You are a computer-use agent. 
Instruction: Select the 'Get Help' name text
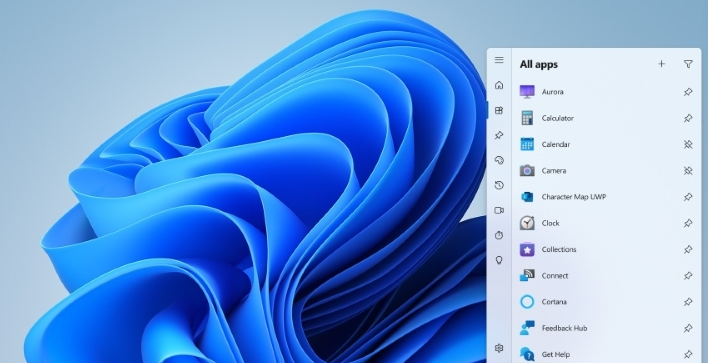556,354
